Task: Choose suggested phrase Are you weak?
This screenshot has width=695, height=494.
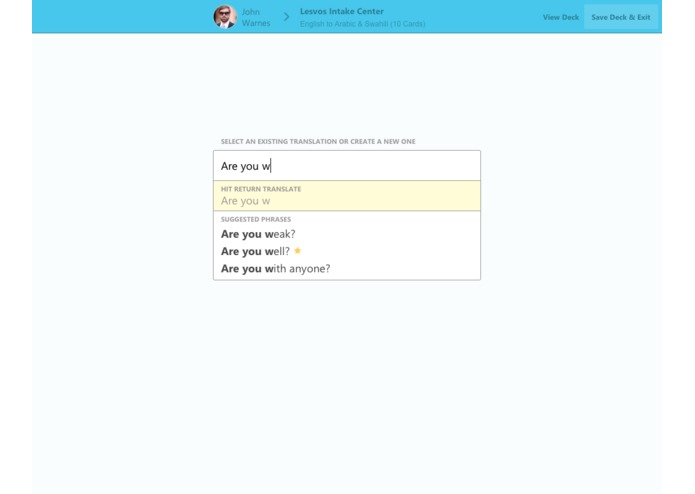Action: pyautogui.click(x=258, y=234)
